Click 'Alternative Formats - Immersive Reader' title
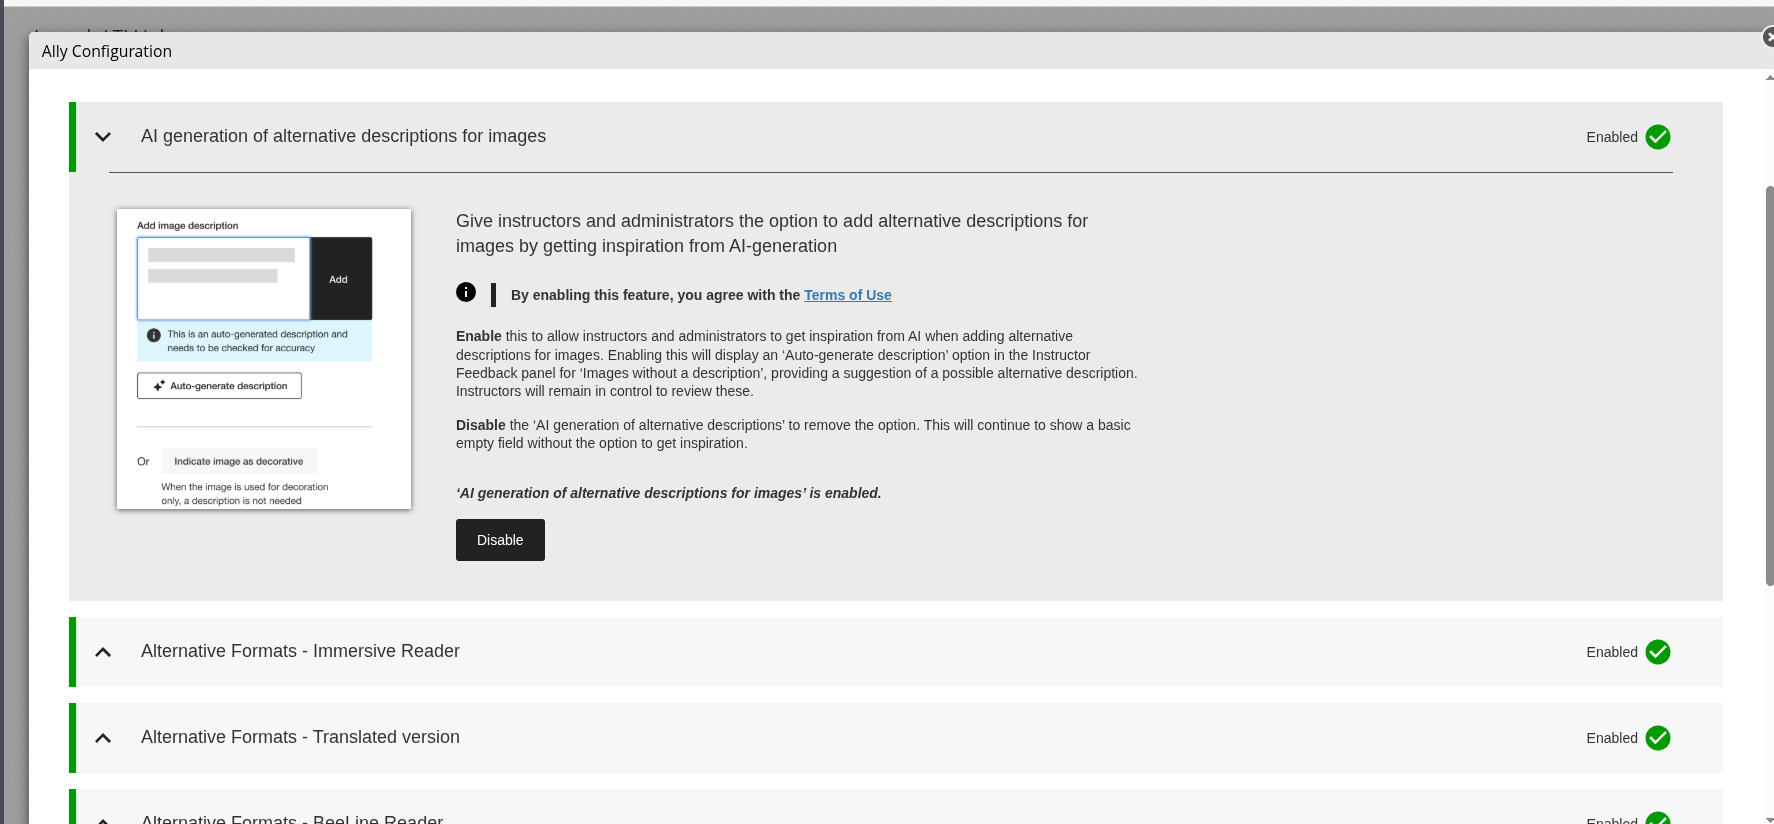The width and height of the screenshot is (1774, 824). coord(300,651)
